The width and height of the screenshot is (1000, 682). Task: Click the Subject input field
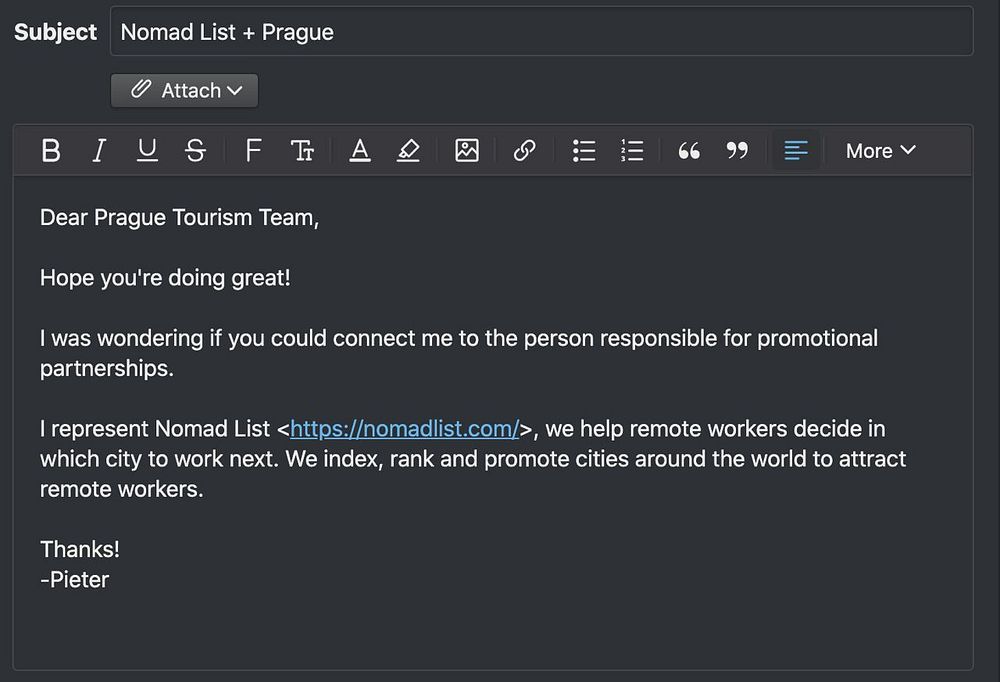[x=540, y=32]
